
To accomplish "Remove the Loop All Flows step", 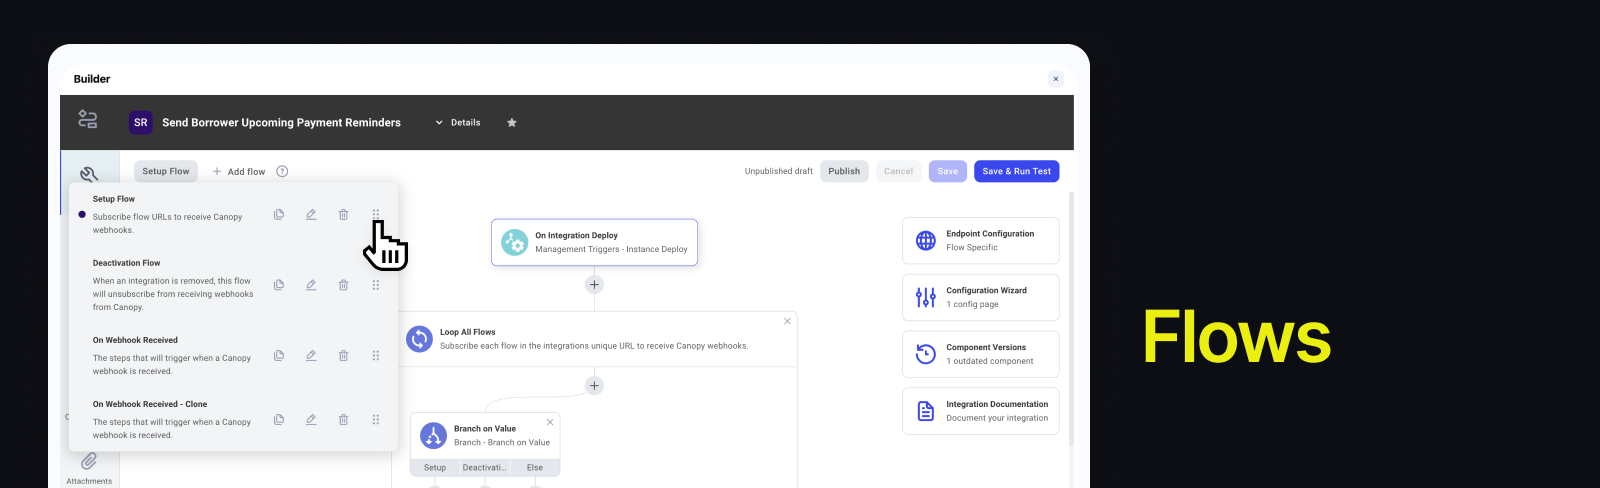I will click(787, 321).
